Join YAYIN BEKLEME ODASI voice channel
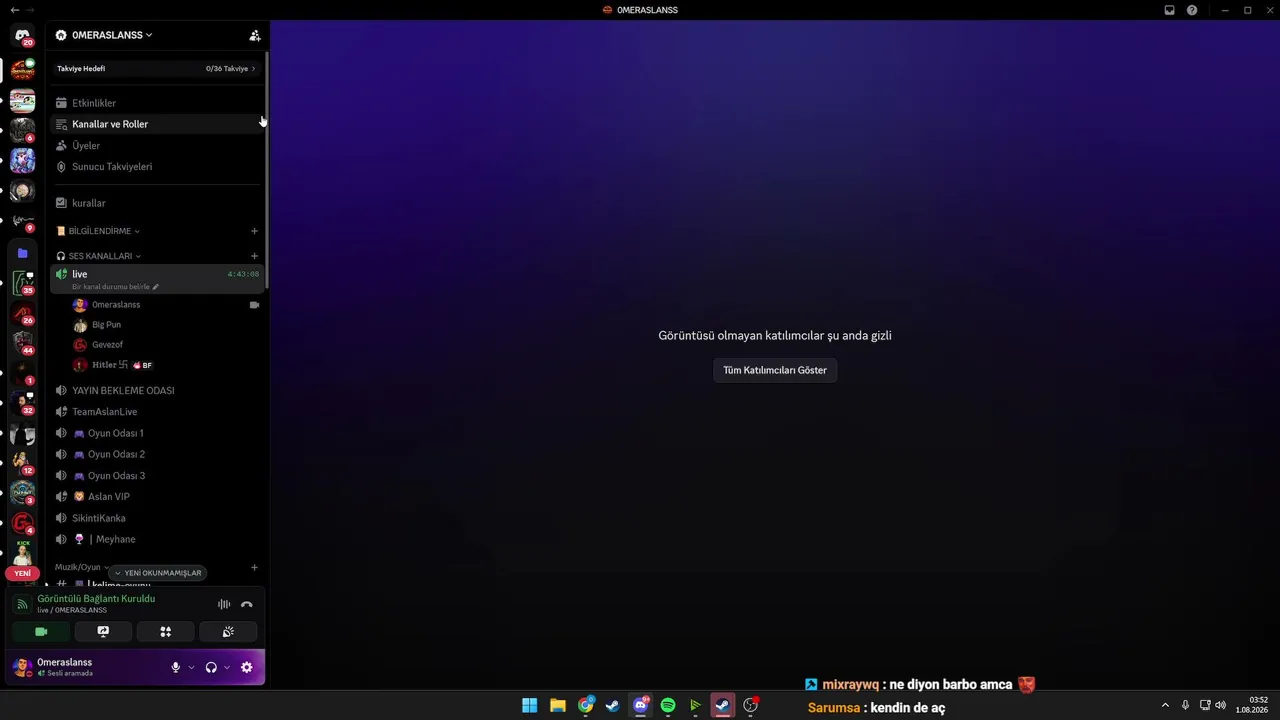Image resolution: width=1280 pixels, height=720 pixels. 157,391
